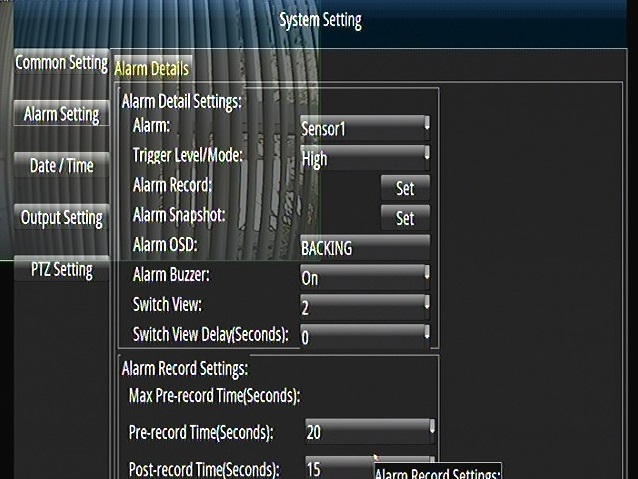Select the Alarm Setting menu item
The image size is (638, 479).
tap(61, 114)
